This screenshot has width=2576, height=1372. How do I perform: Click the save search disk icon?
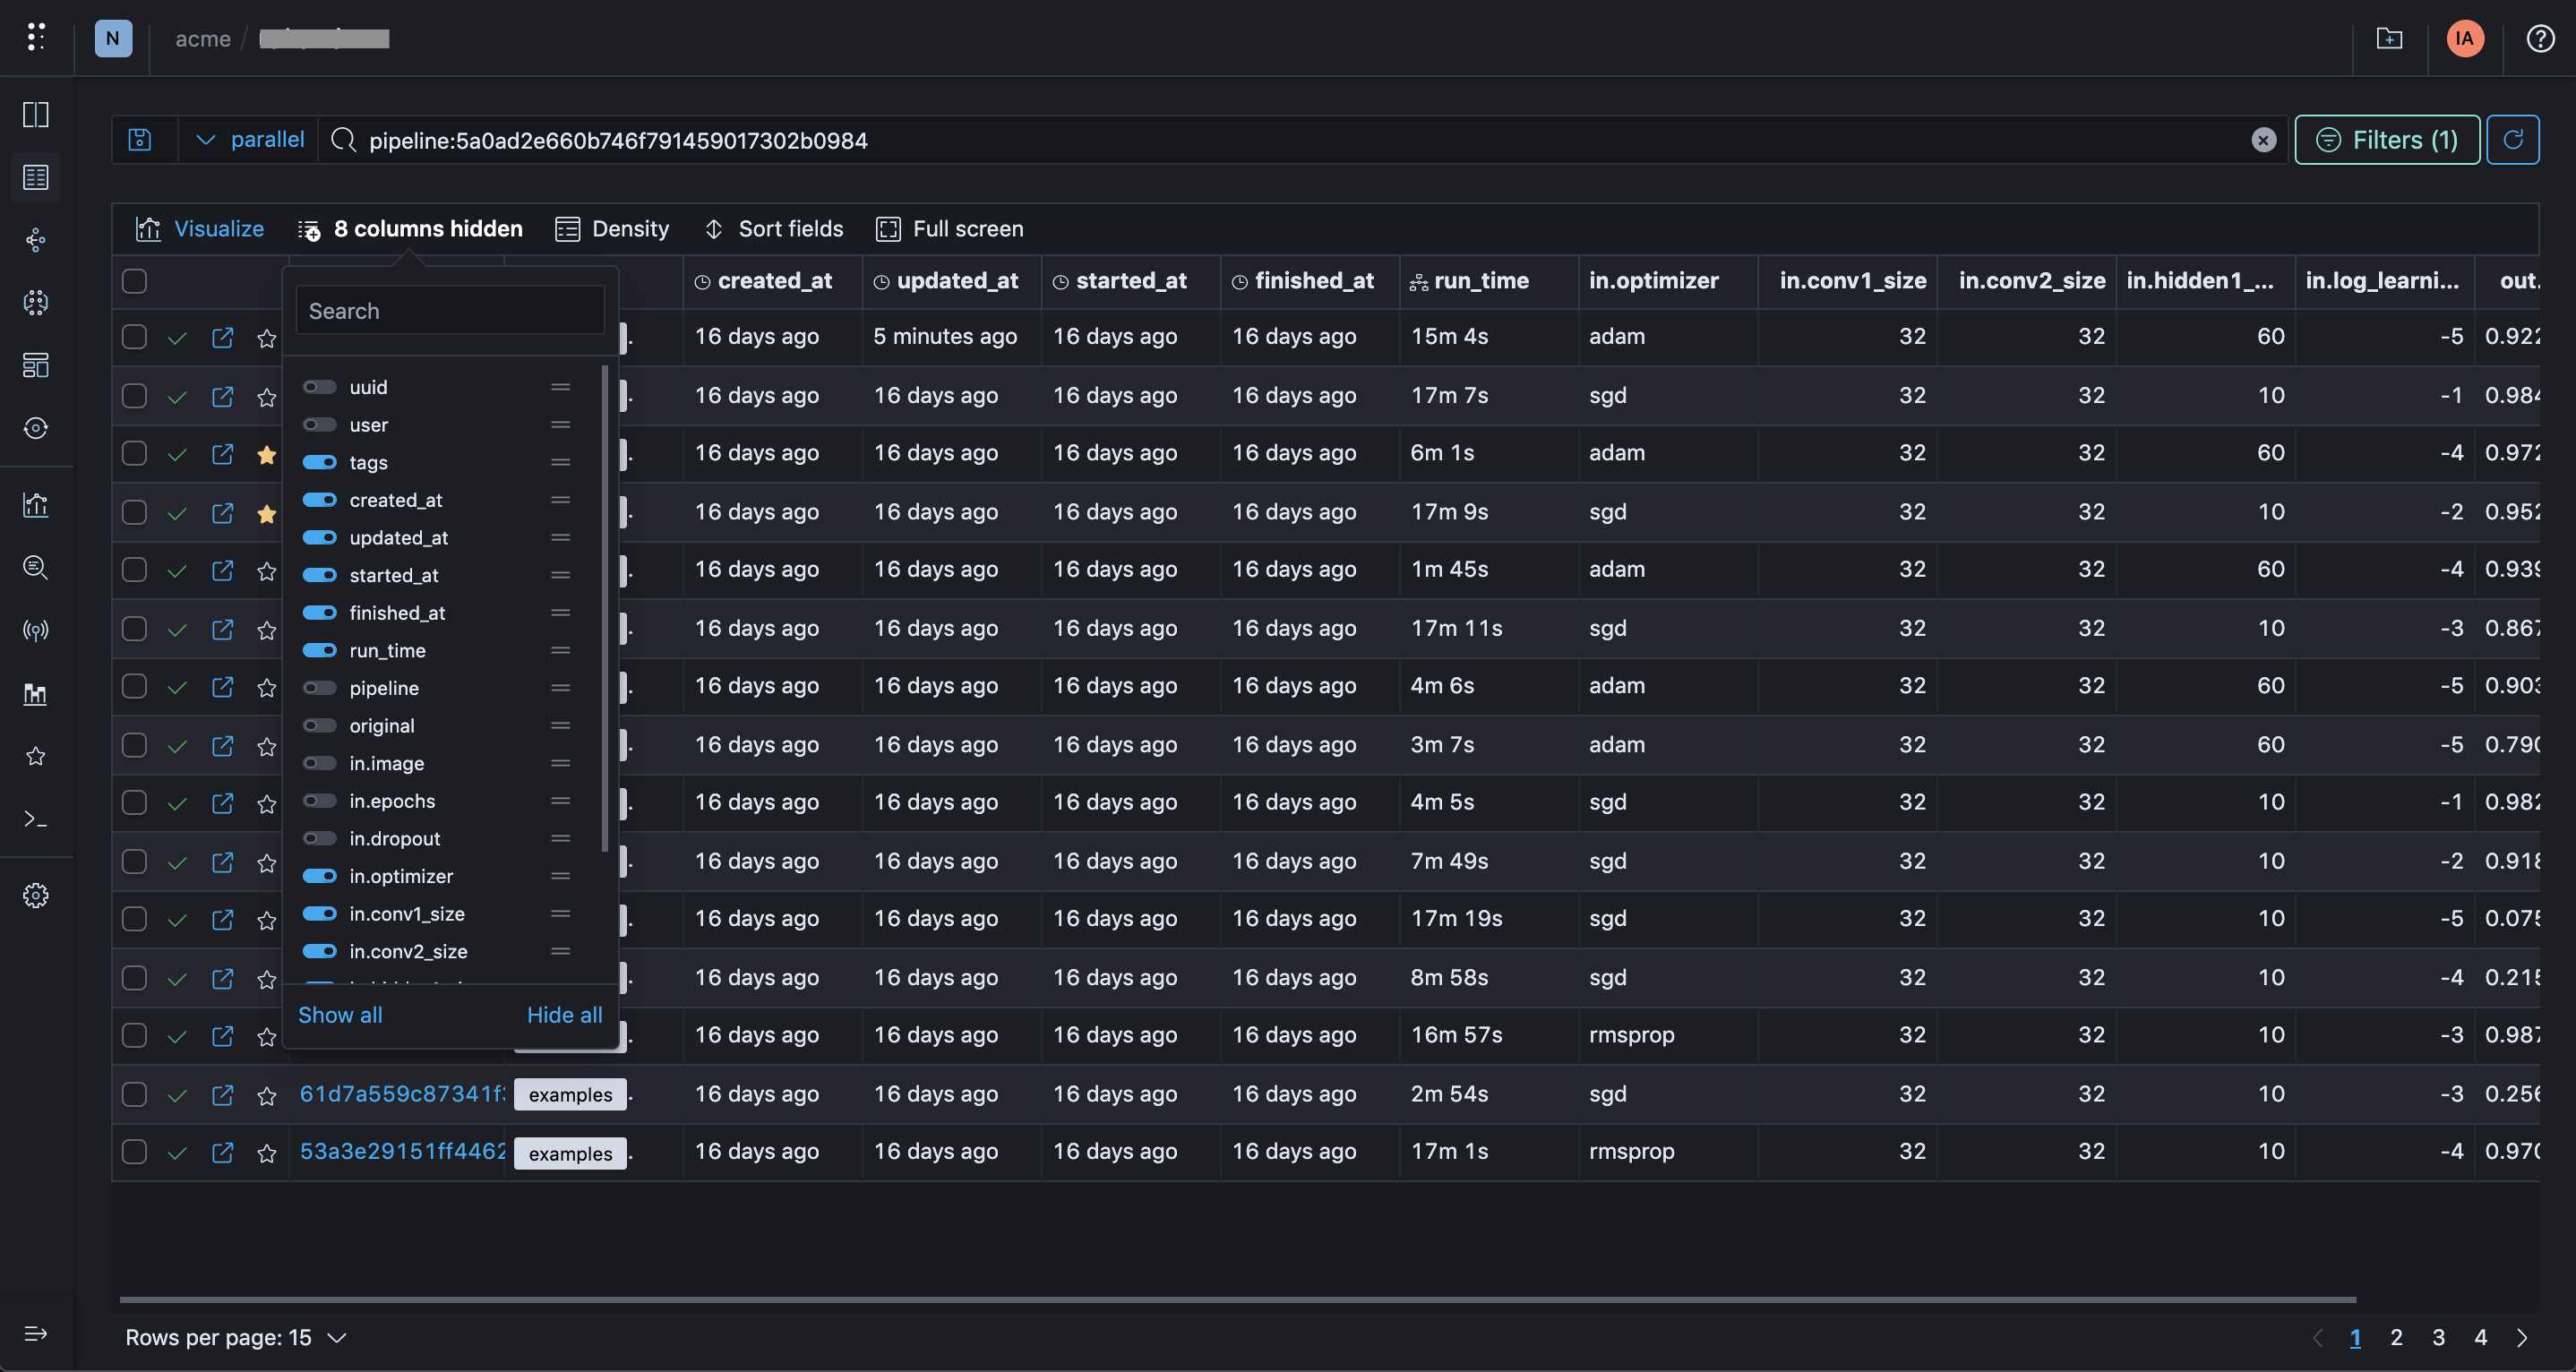point(140,139)
